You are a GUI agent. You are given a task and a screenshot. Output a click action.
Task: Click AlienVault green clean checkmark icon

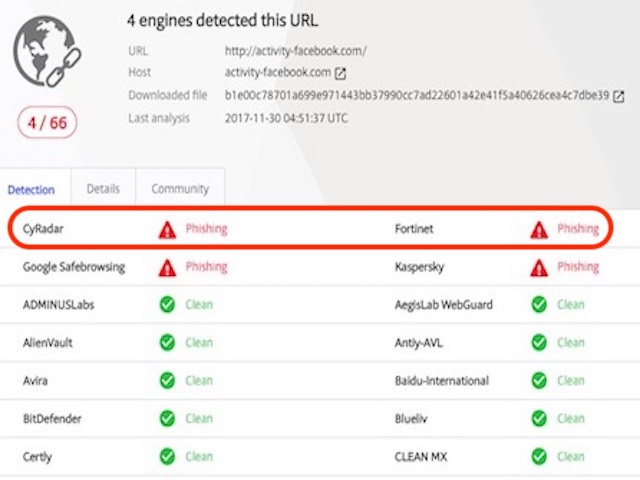coord(167,342)
